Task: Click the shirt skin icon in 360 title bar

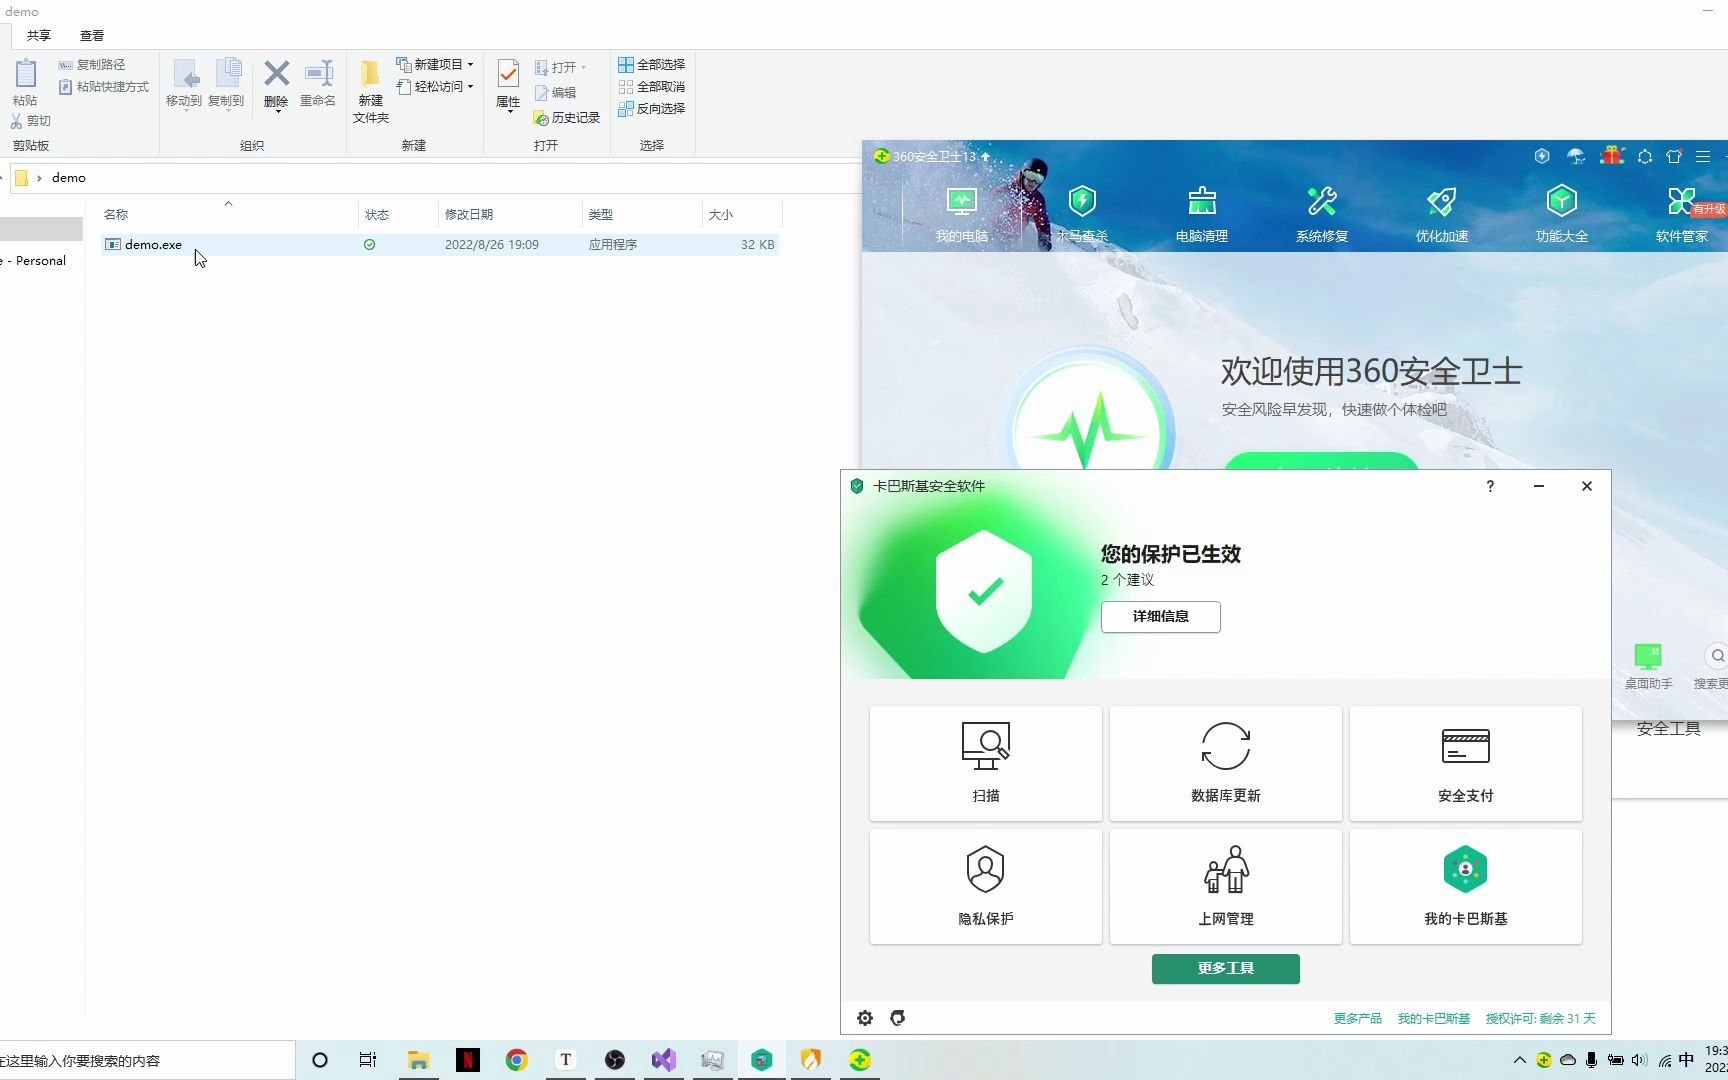Action: pos(1674,156)
